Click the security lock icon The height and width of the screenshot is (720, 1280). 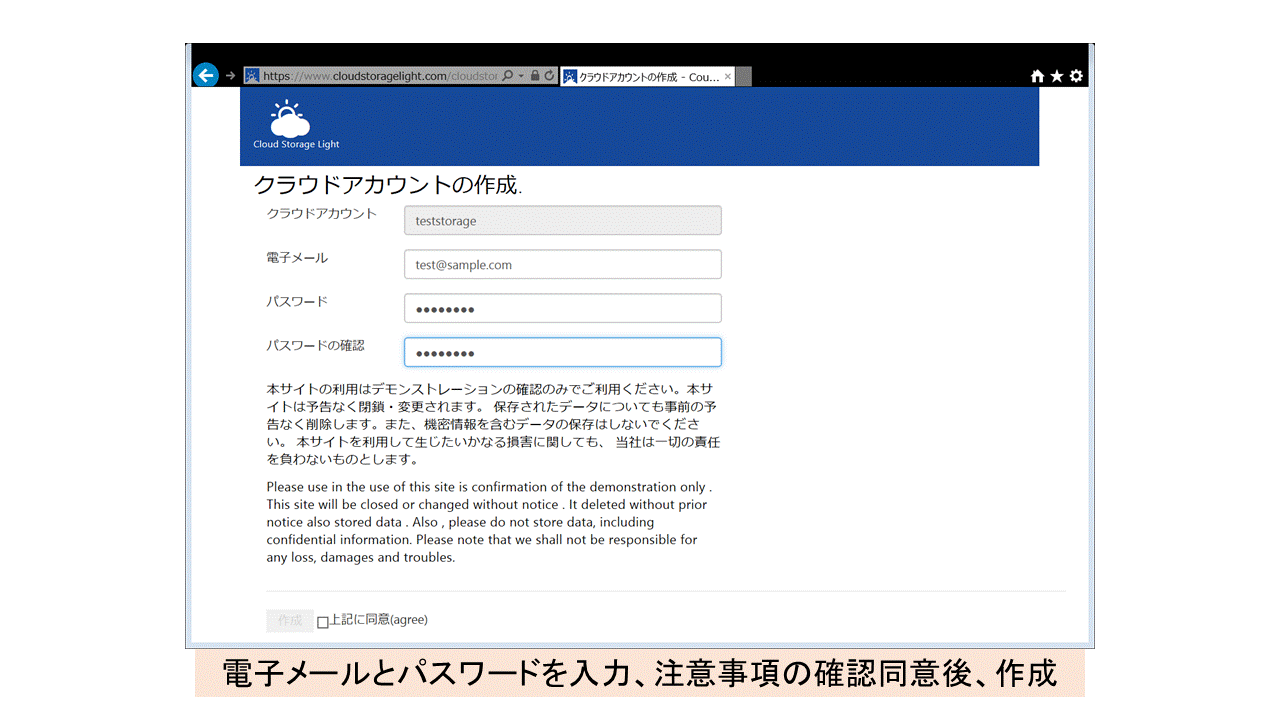click(x=535, y=76)
